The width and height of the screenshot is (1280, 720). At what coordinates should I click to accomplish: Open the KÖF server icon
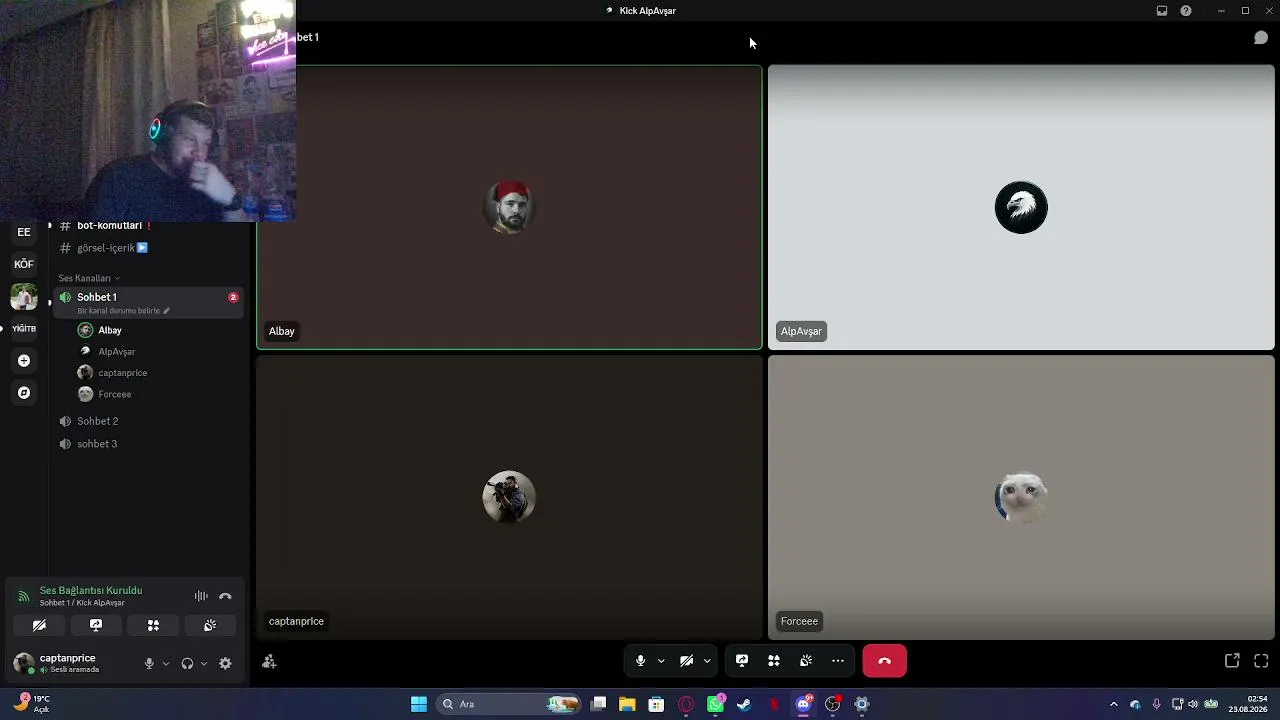24,264
